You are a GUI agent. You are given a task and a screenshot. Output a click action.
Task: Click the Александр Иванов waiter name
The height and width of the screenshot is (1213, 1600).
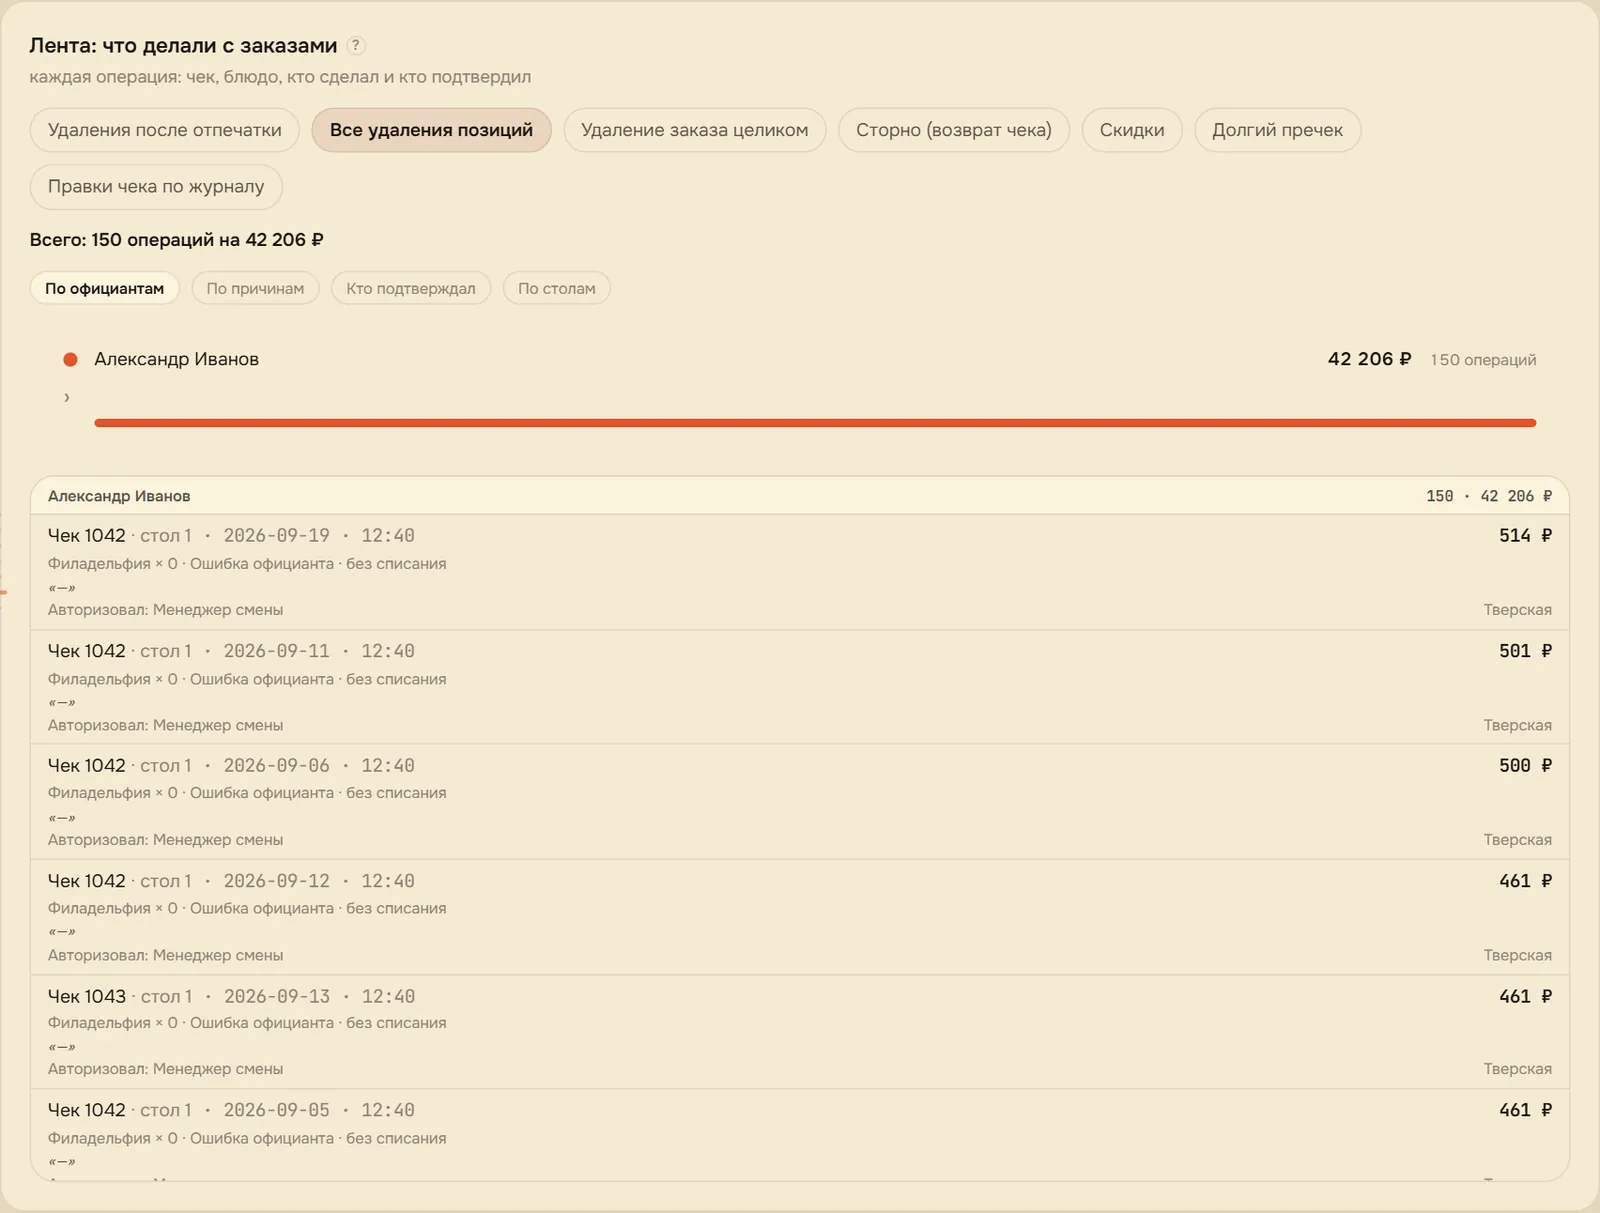click(x=176, y=359)
